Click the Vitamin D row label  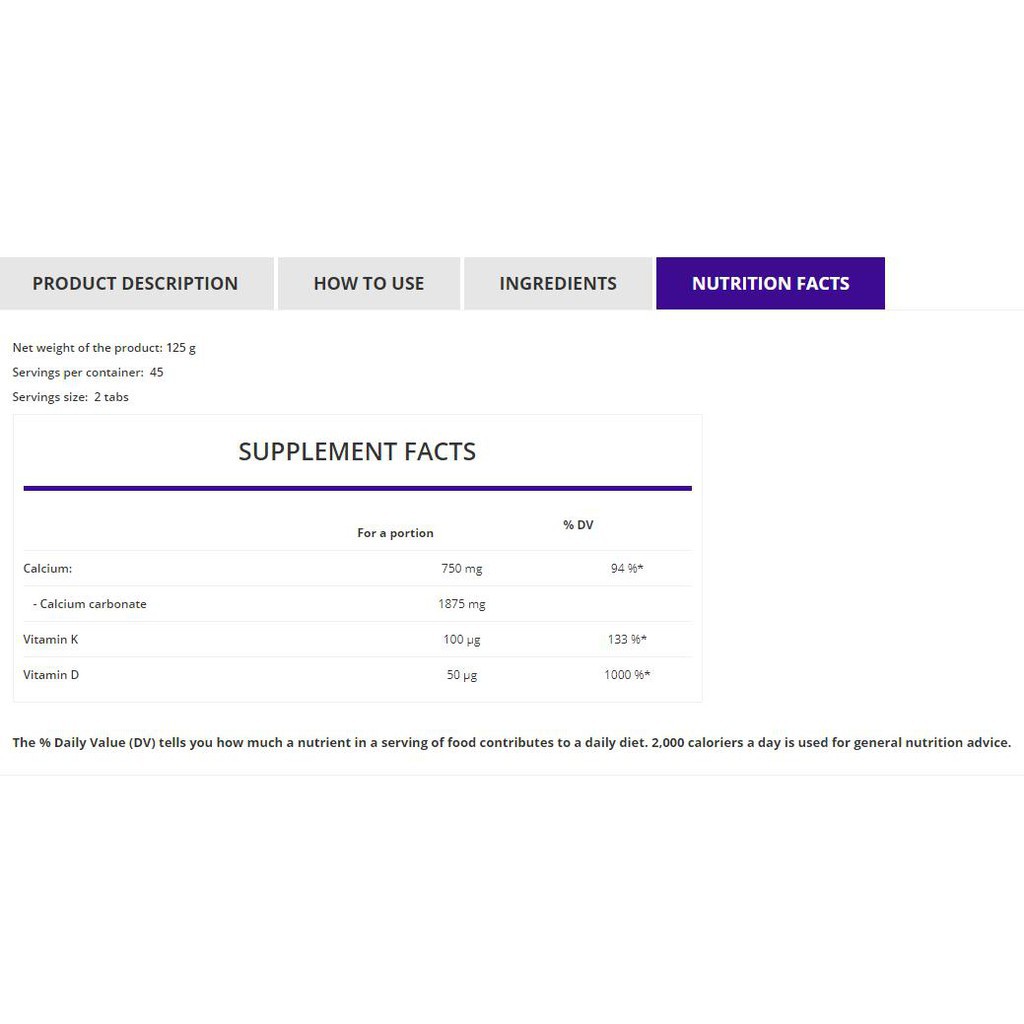click(x=51, y=675)
